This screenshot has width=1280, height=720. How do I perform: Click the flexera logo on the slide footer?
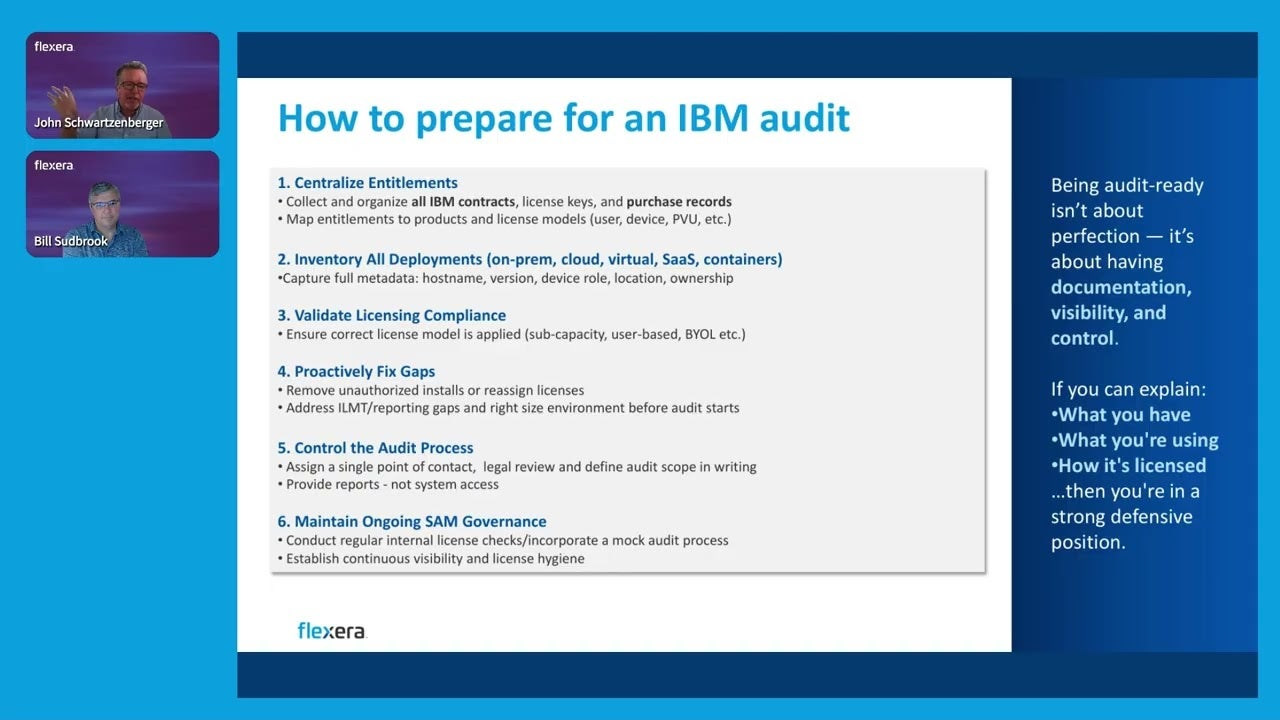tap(331, 630)
